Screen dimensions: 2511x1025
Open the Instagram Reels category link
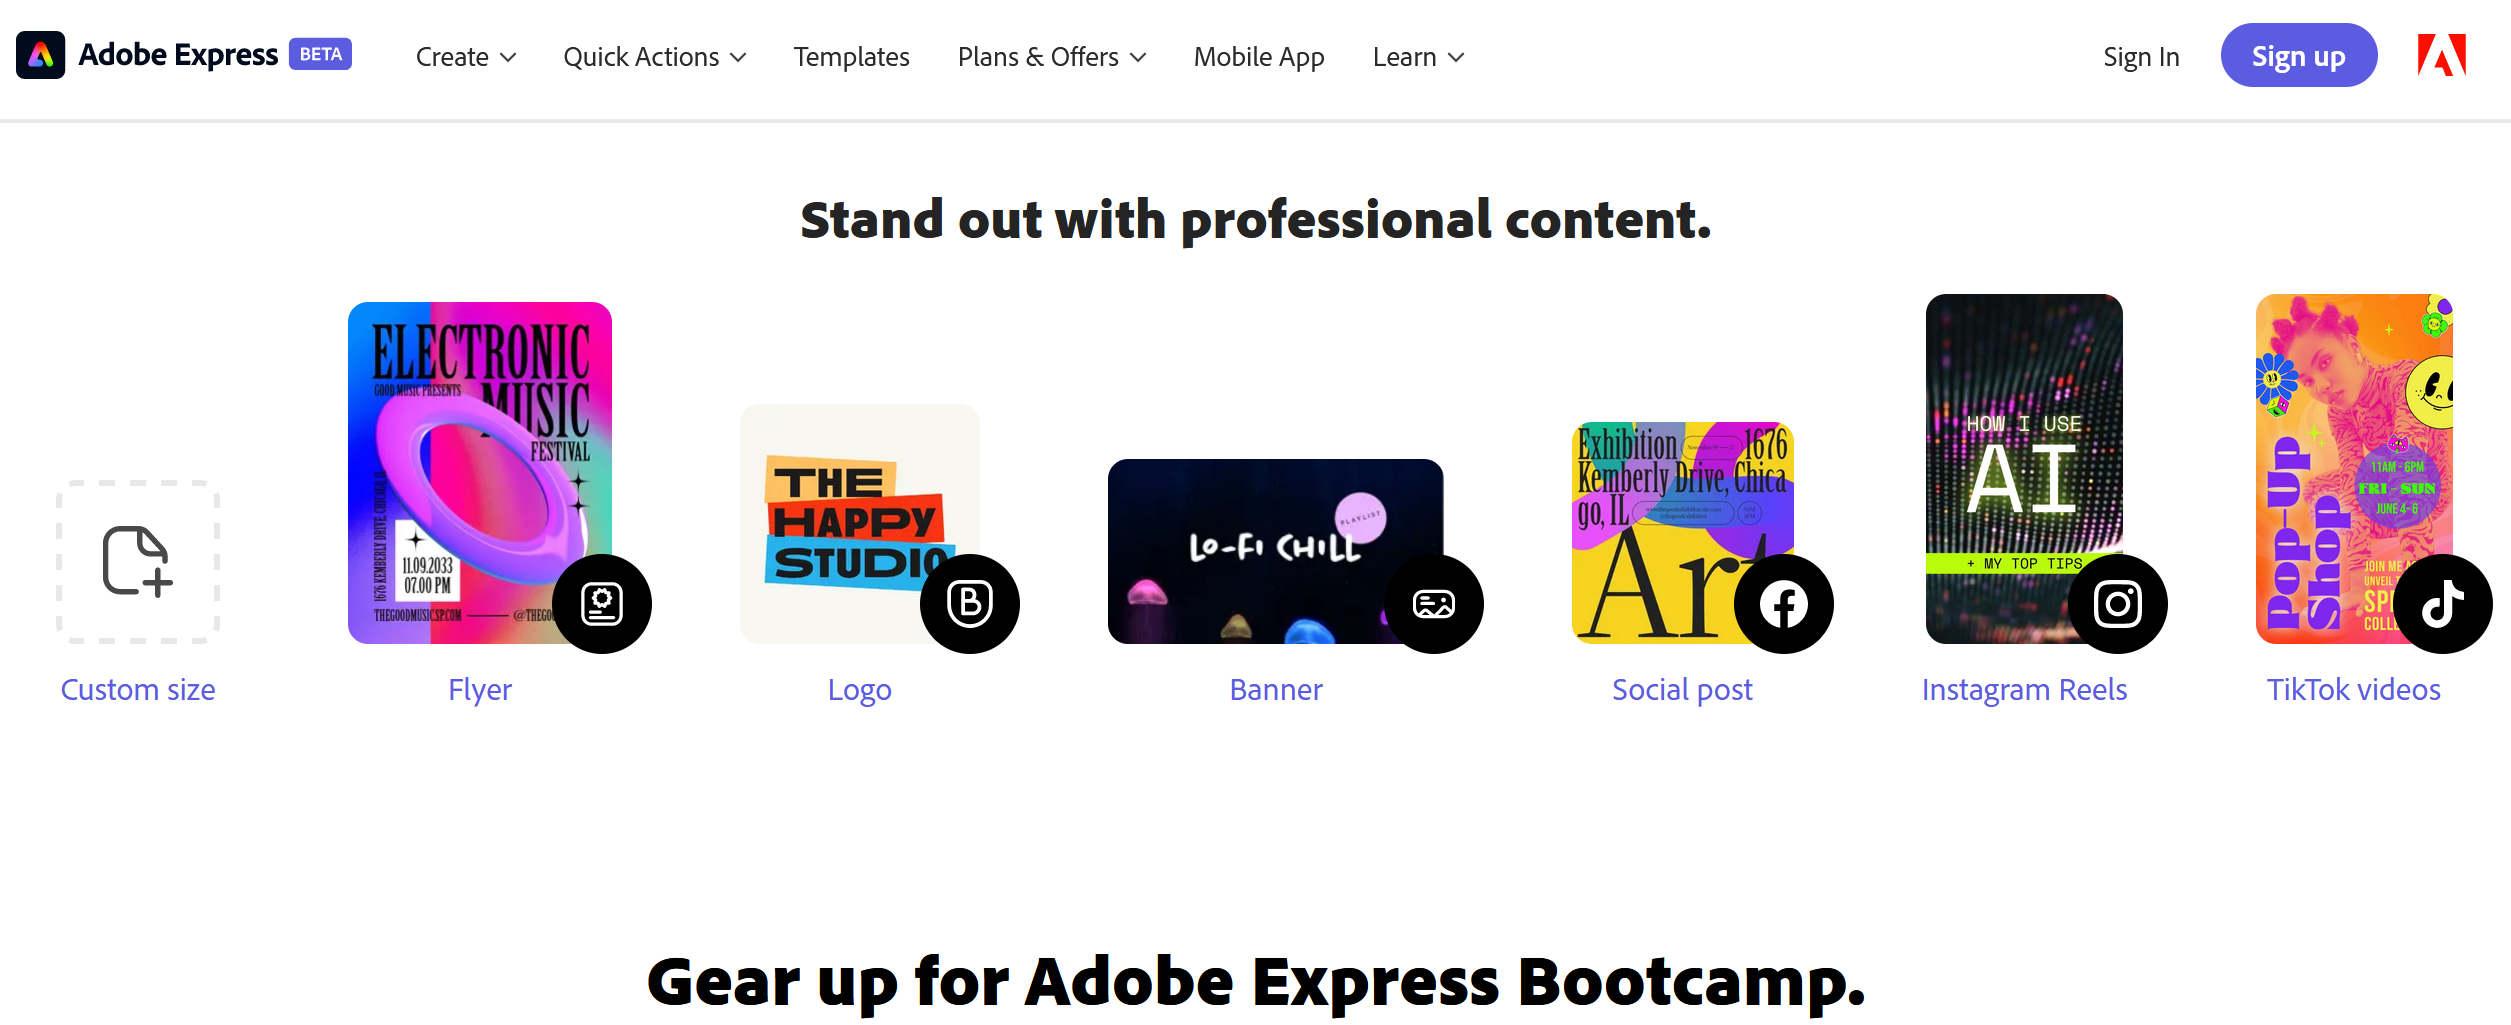[x=2023, y=689]
